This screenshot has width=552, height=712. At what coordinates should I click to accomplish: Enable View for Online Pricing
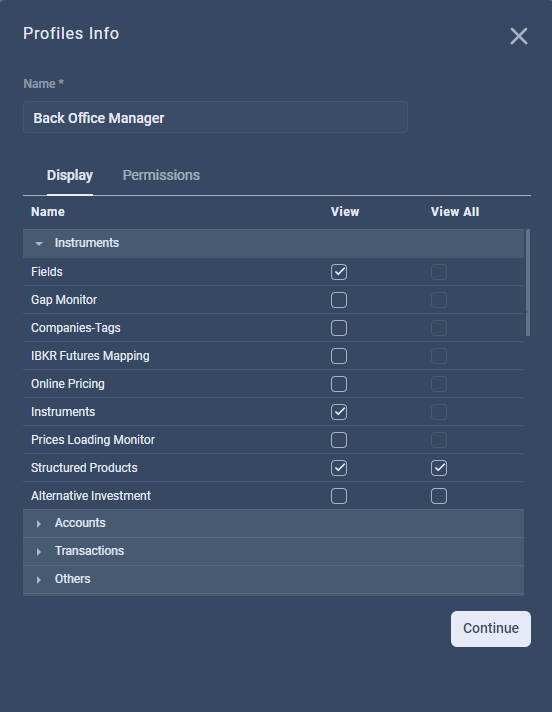coord(339,384)
